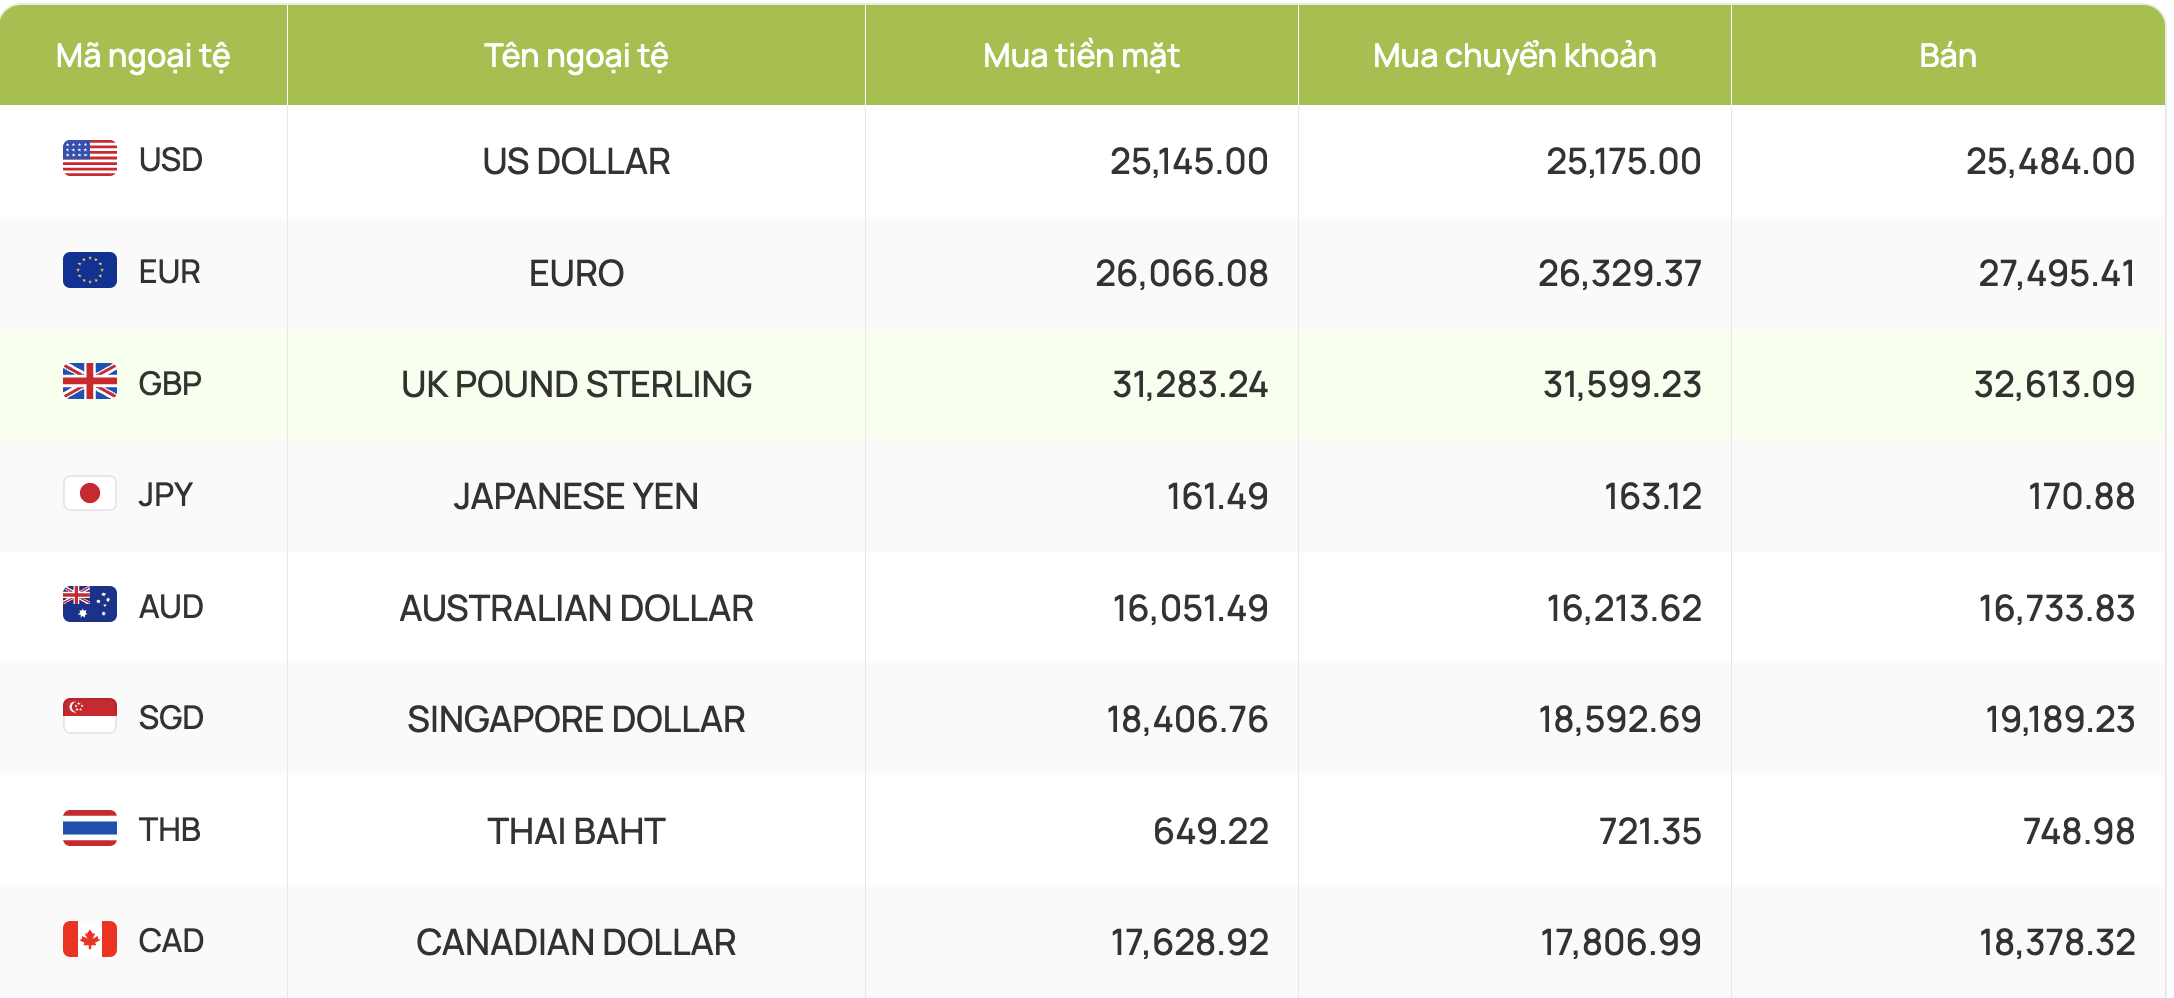Click the Mua chuyển khoản column header
The image size is (2174, 998).
pyautogui.click(x=1514, y=56)
